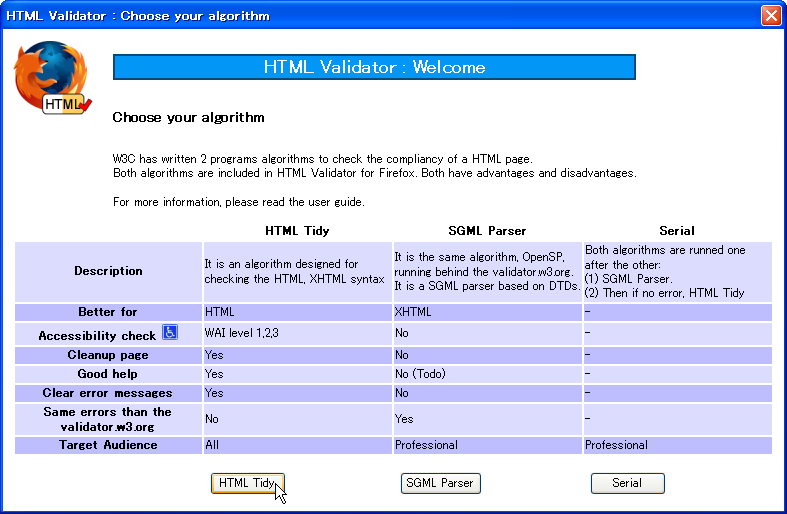This screenshot has height=514, width=787.
Task: Click the 'Clear error messages' row label
Action: pos(107,393)
